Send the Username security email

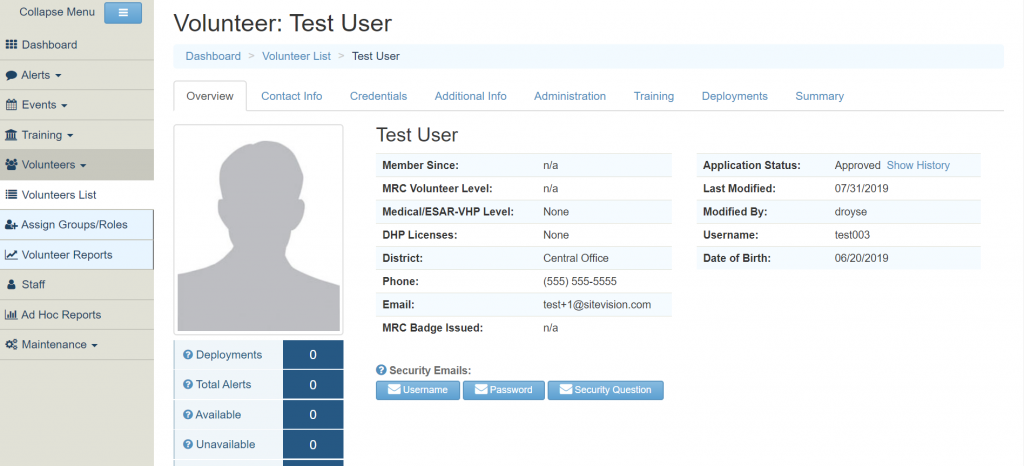tap(418, 390)
